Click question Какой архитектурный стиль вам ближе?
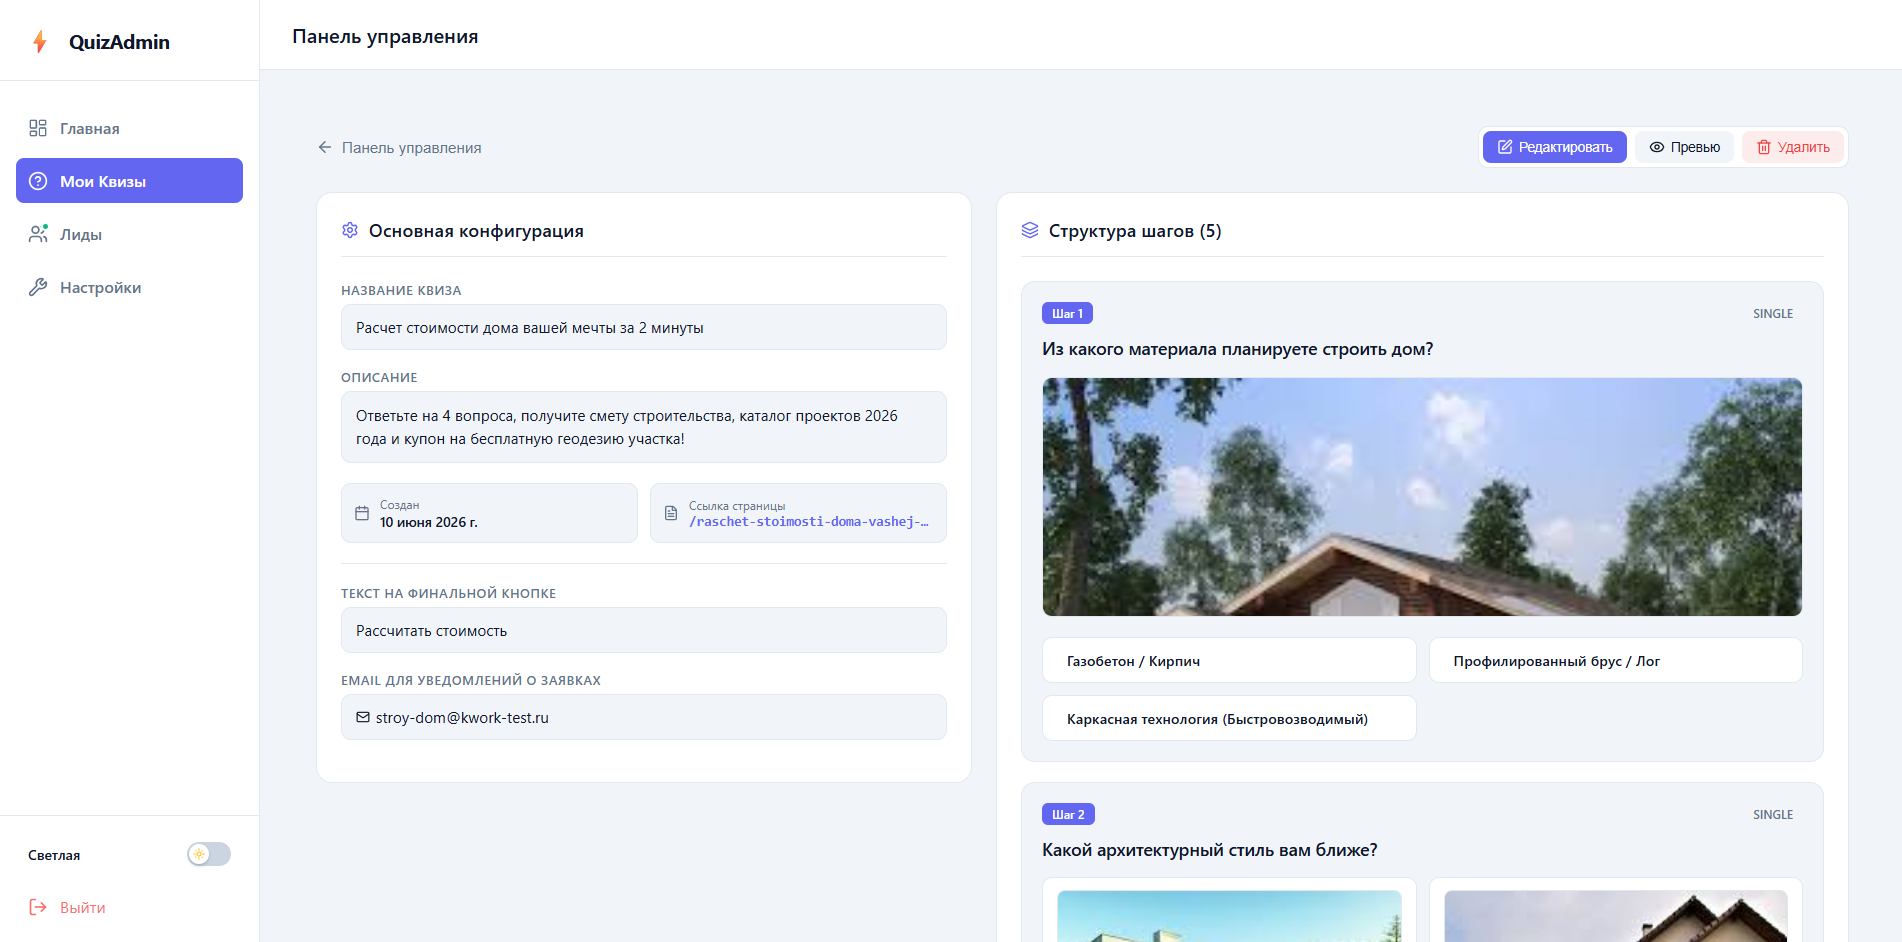 point(1210,850)
